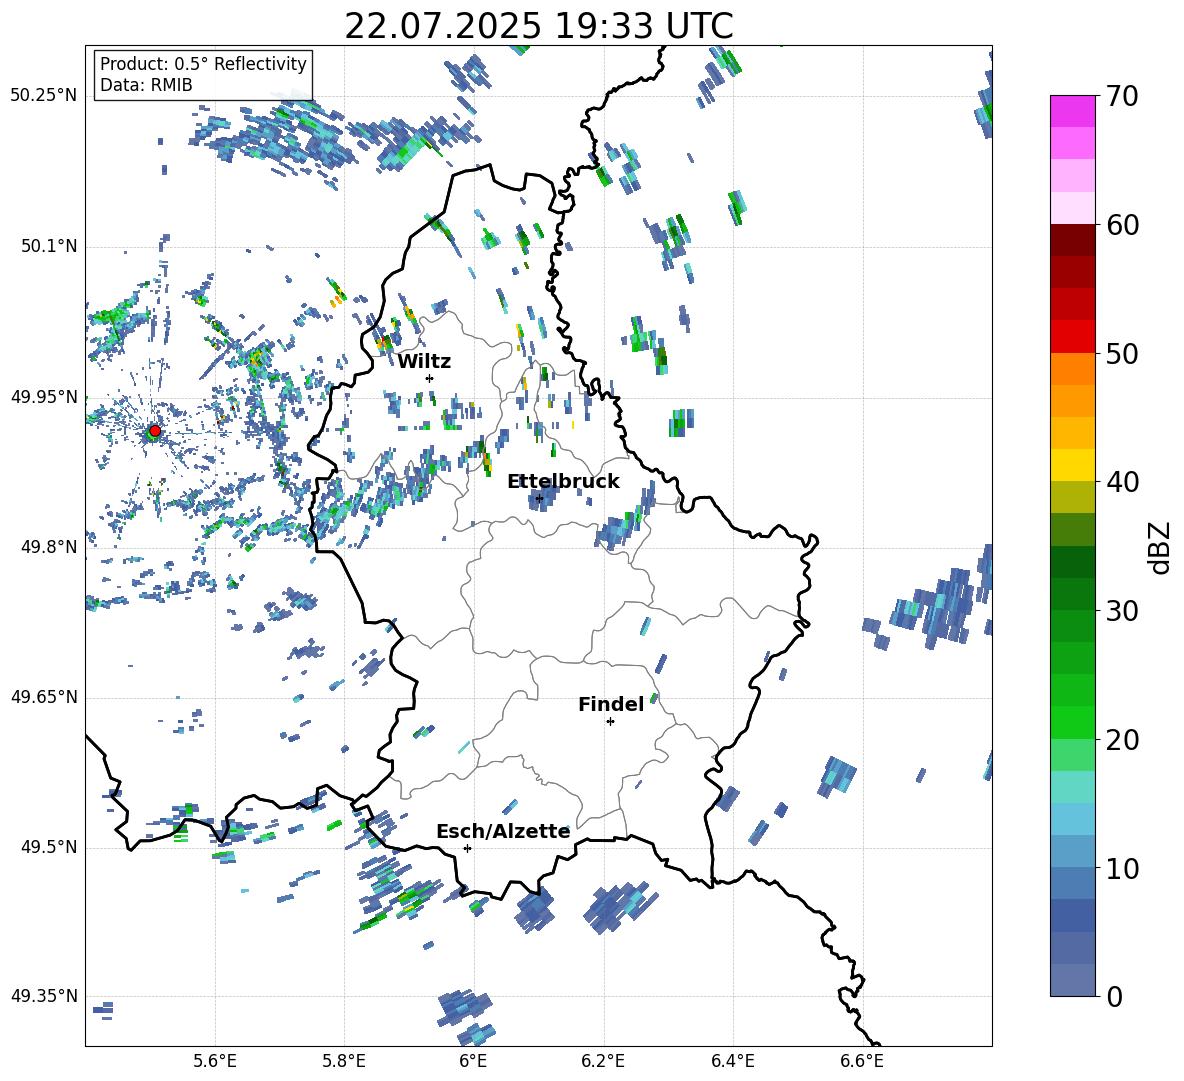Click the Esch/Alzette station cross marker
Image resolution: width=1184 pixels, height=1081 pixels.
467,848
